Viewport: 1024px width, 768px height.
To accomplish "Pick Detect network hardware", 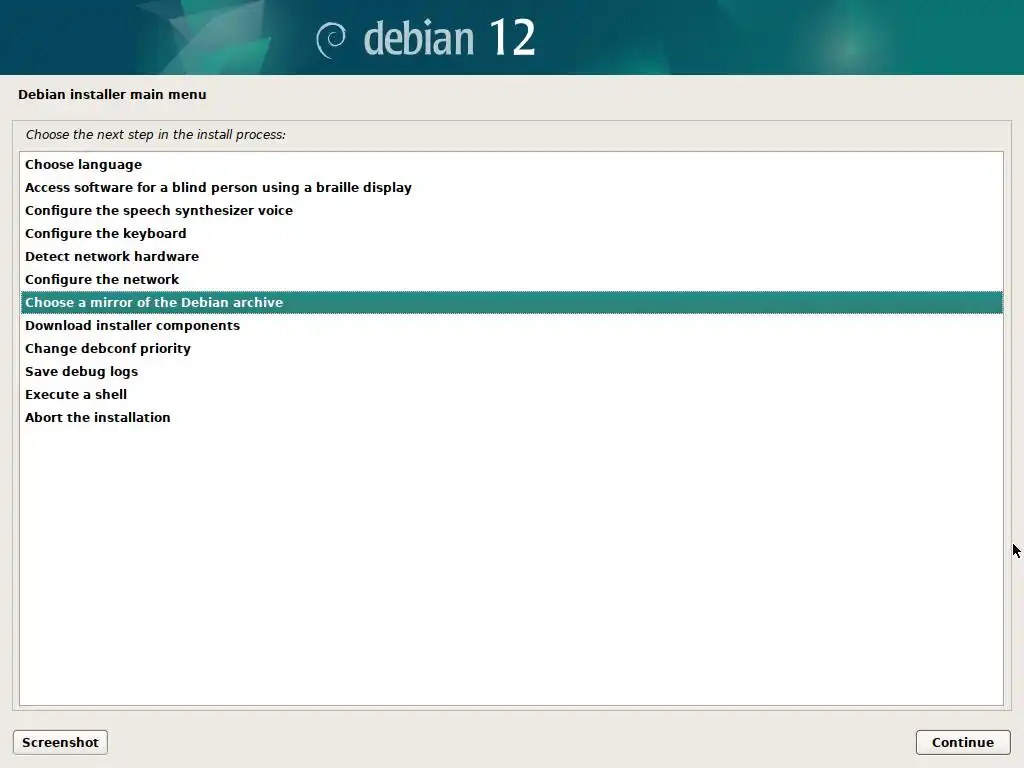I will 511,256.
